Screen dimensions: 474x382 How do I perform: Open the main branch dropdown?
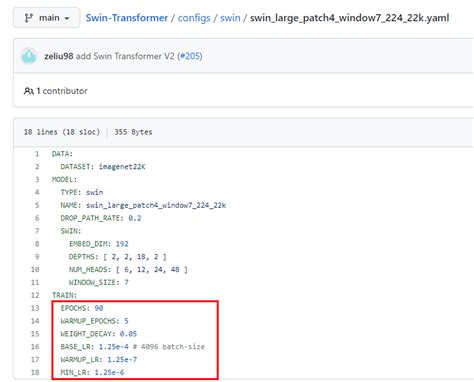click(47, 18)
